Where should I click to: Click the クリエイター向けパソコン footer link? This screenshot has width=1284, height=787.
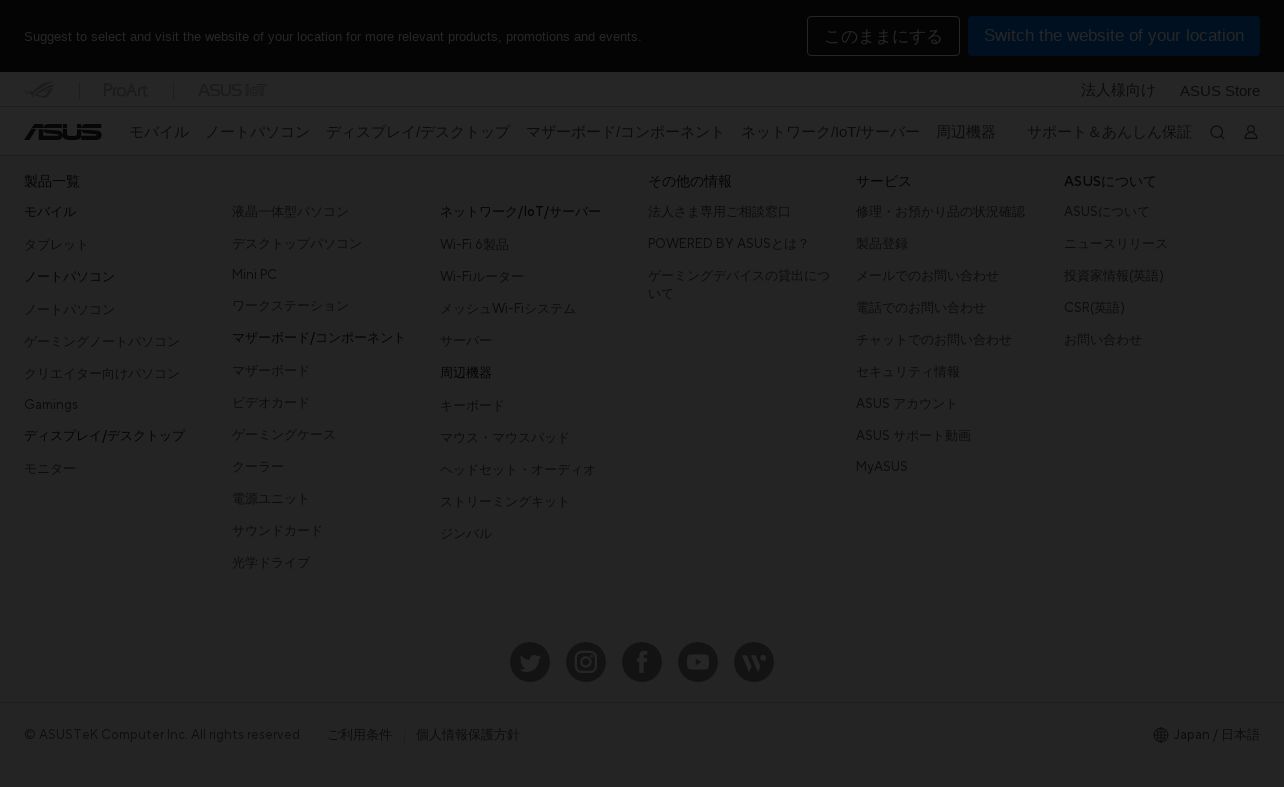coord(102,374)
